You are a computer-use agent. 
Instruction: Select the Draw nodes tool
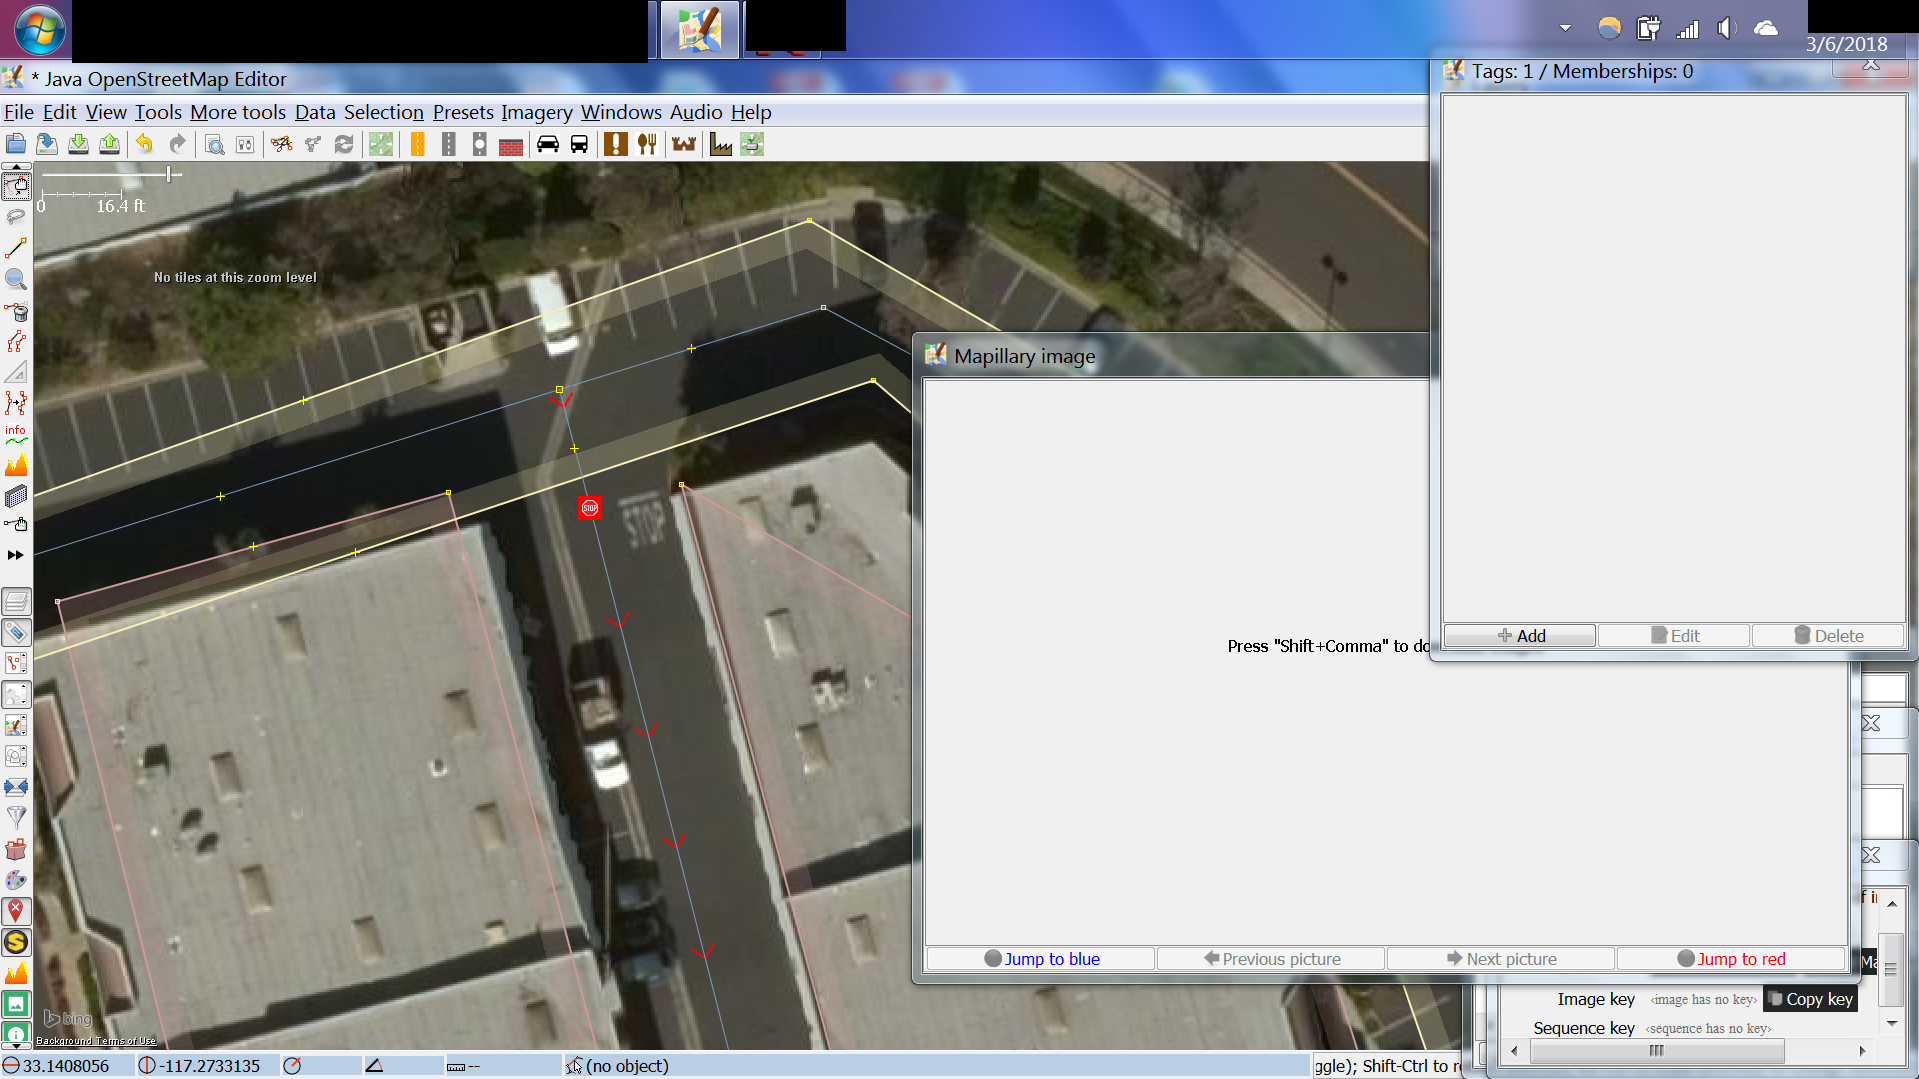(16, 248)
